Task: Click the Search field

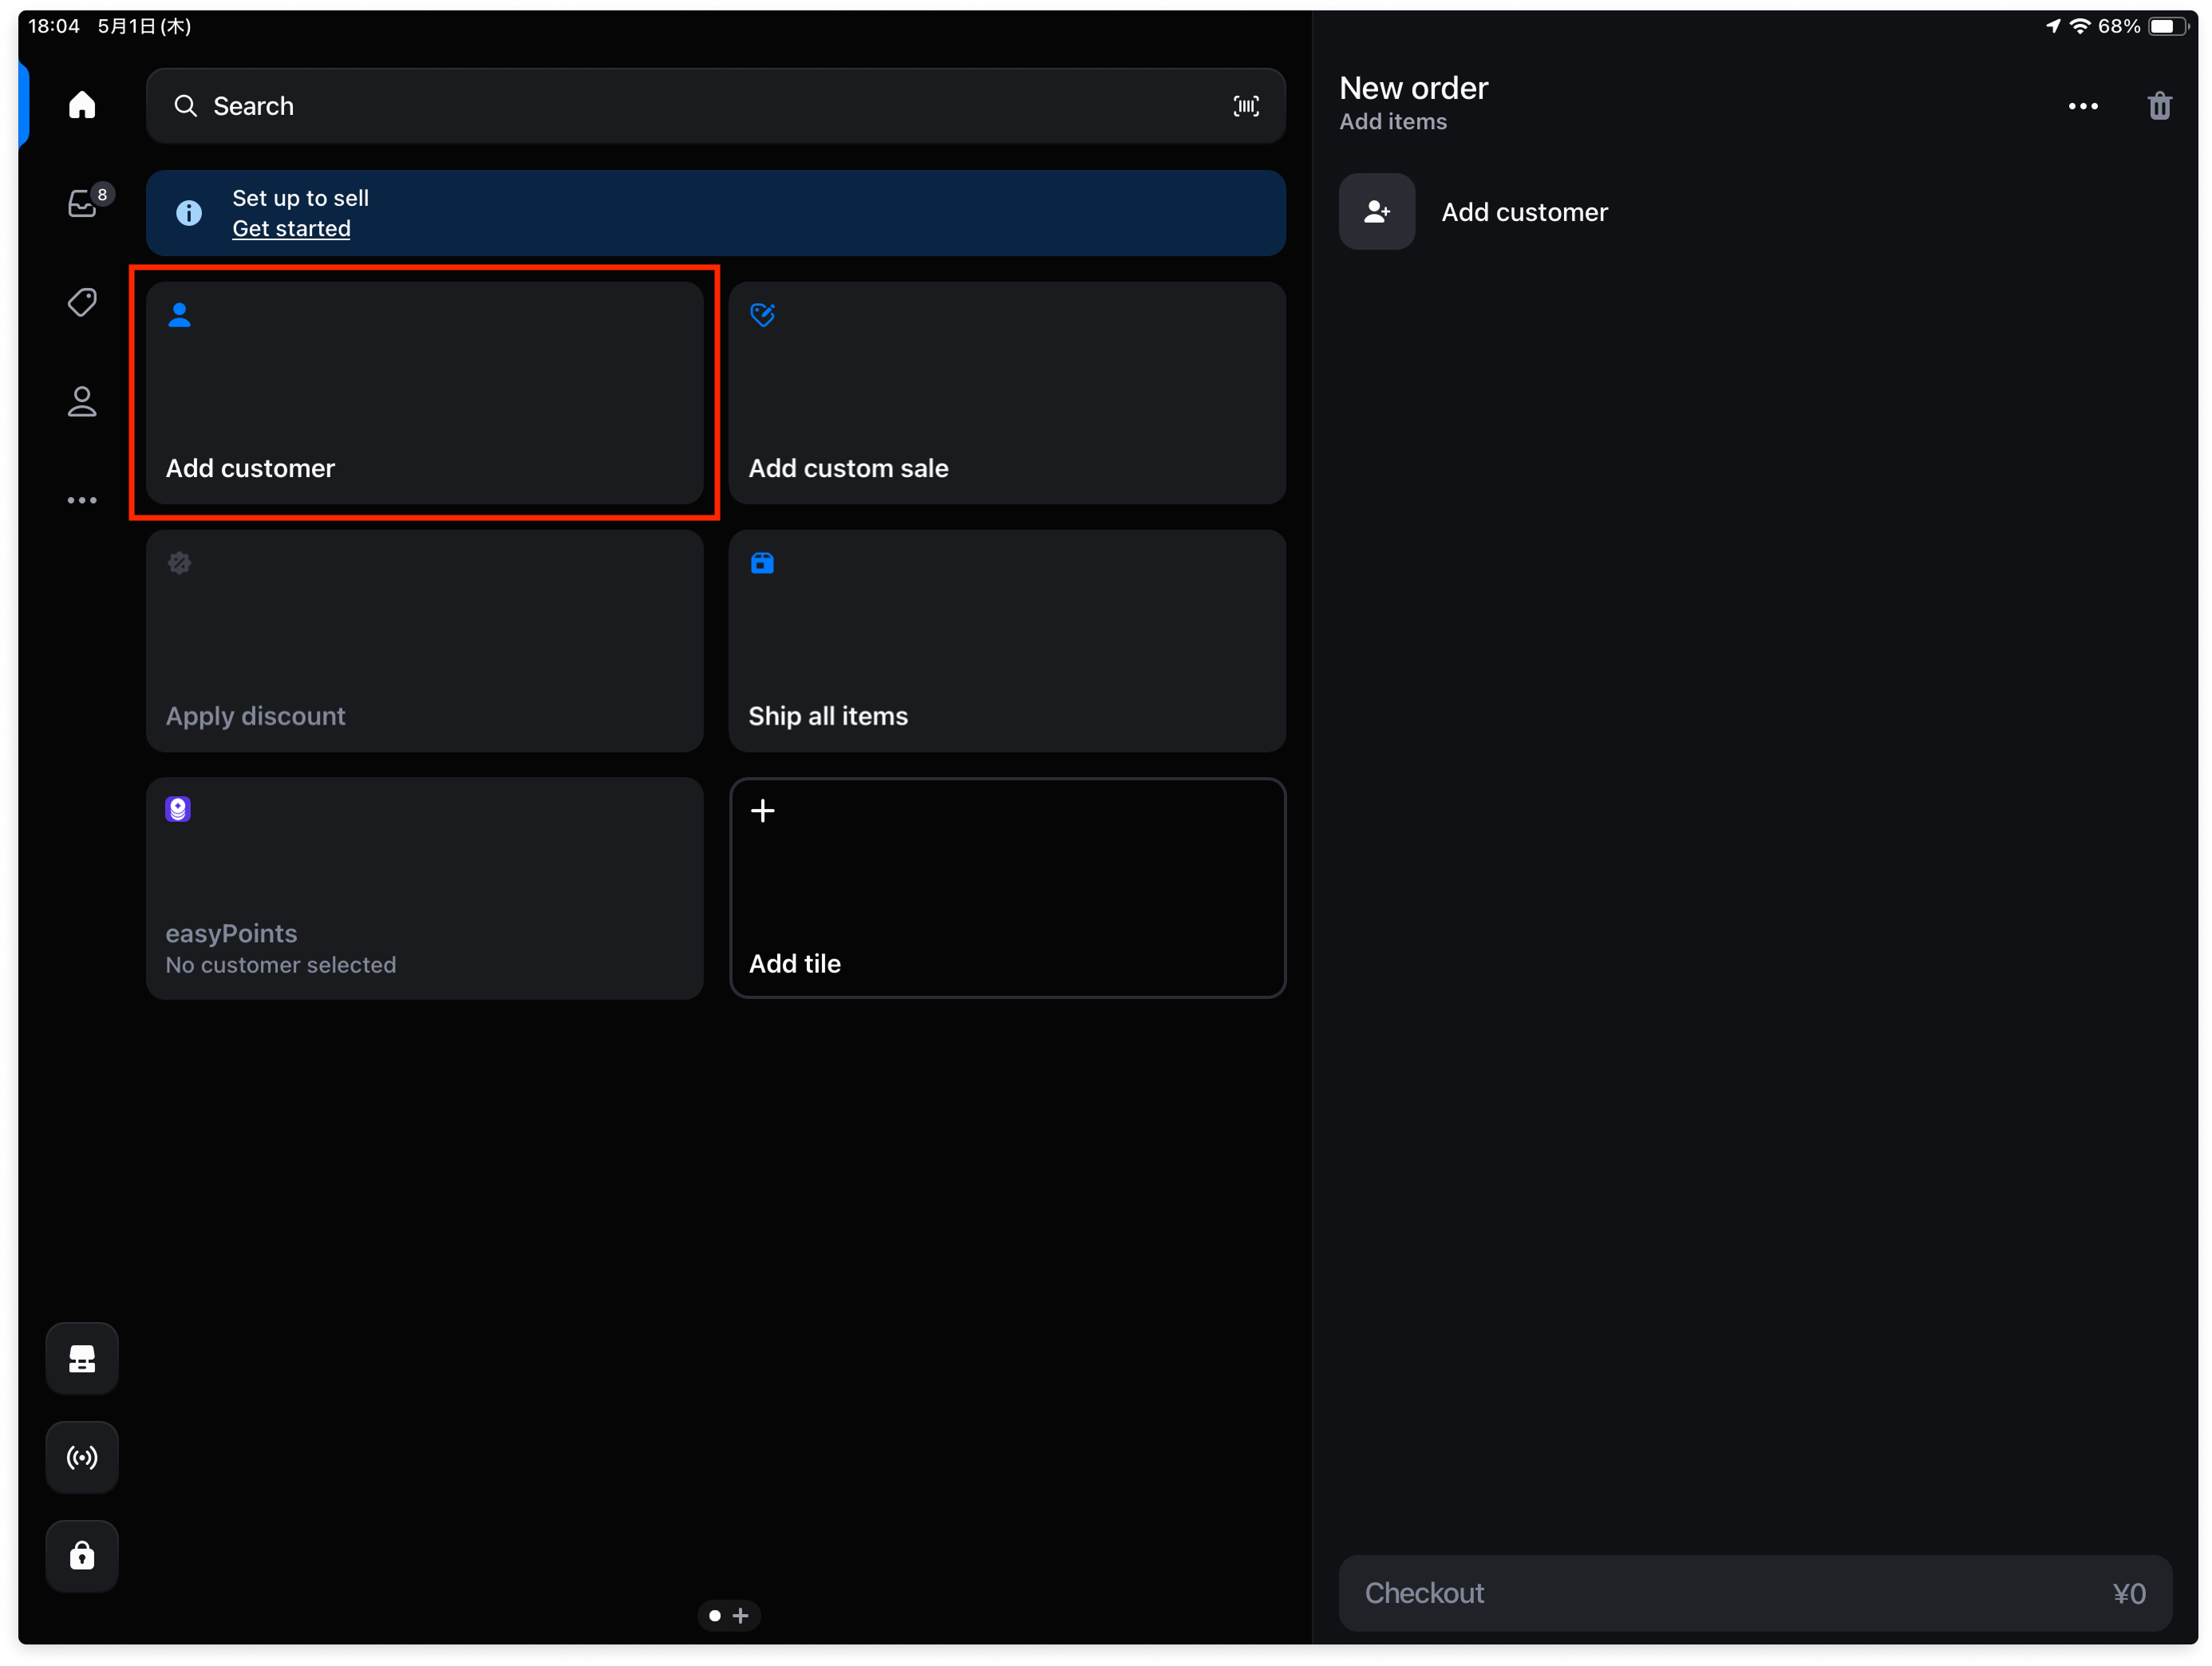Action: [x=715, y=106]
